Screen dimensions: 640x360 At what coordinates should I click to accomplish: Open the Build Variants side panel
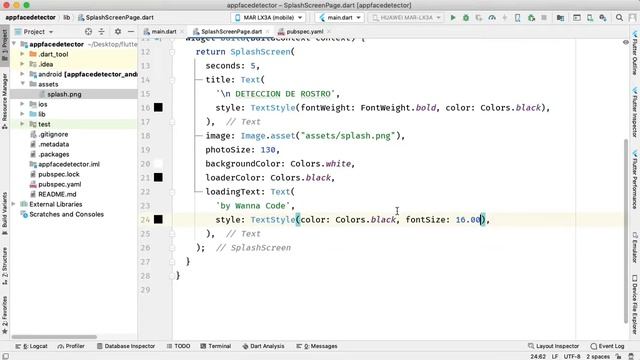(4, 213)
